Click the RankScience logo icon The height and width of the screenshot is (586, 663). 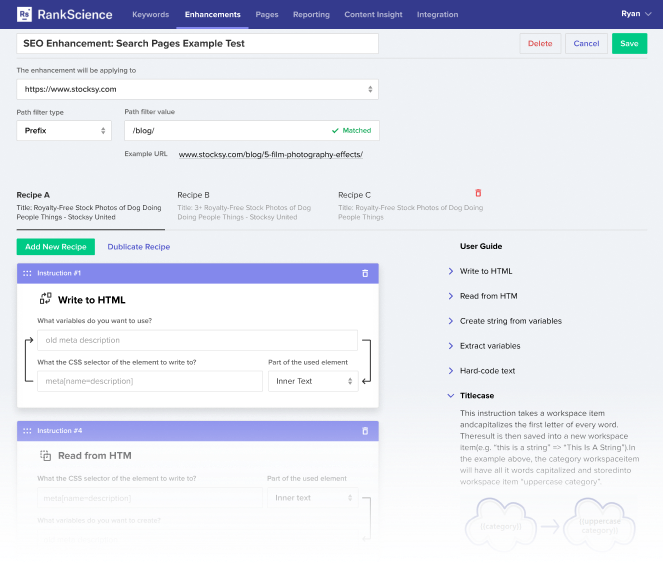(x=24, y=14)
